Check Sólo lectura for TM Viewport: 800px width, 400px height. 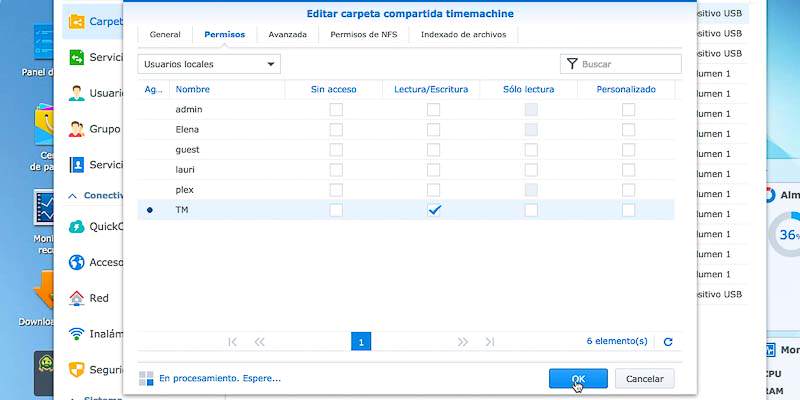tap(531, 210)
